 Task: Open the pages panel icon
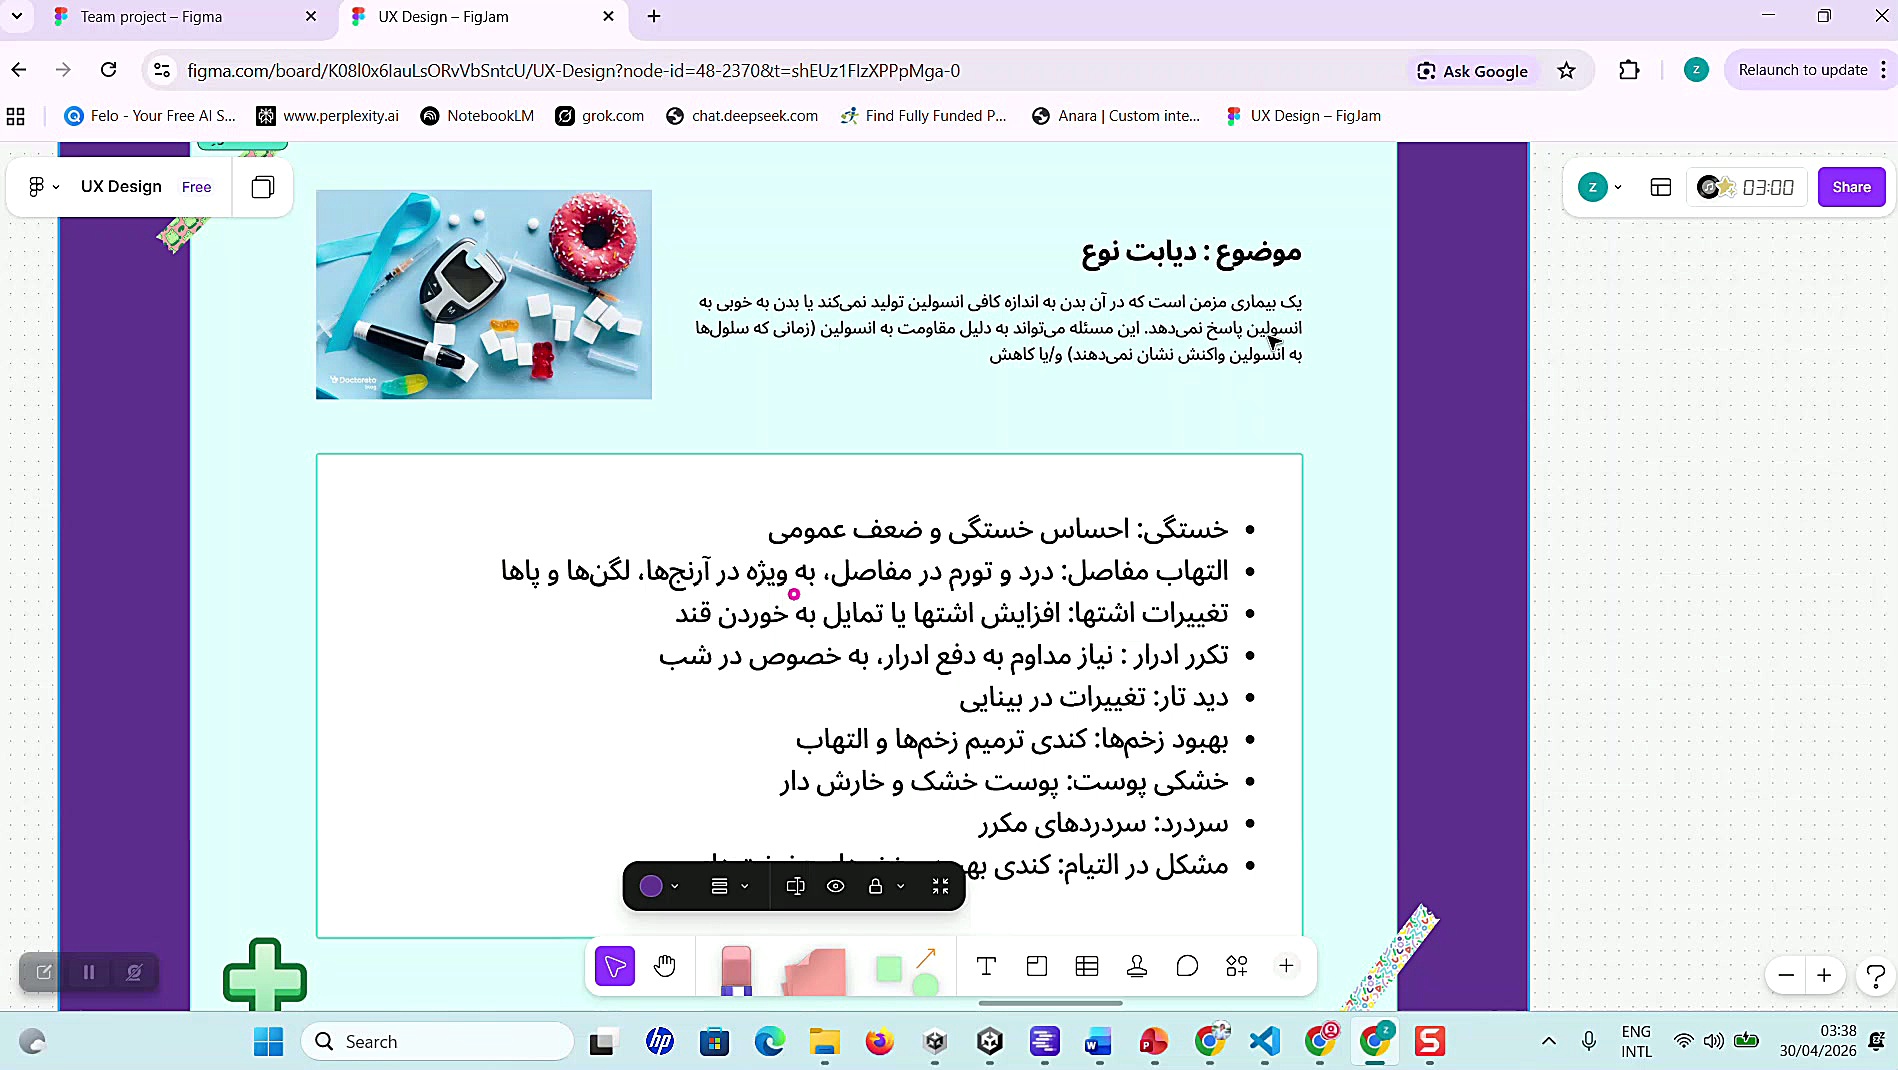point(263,187)
